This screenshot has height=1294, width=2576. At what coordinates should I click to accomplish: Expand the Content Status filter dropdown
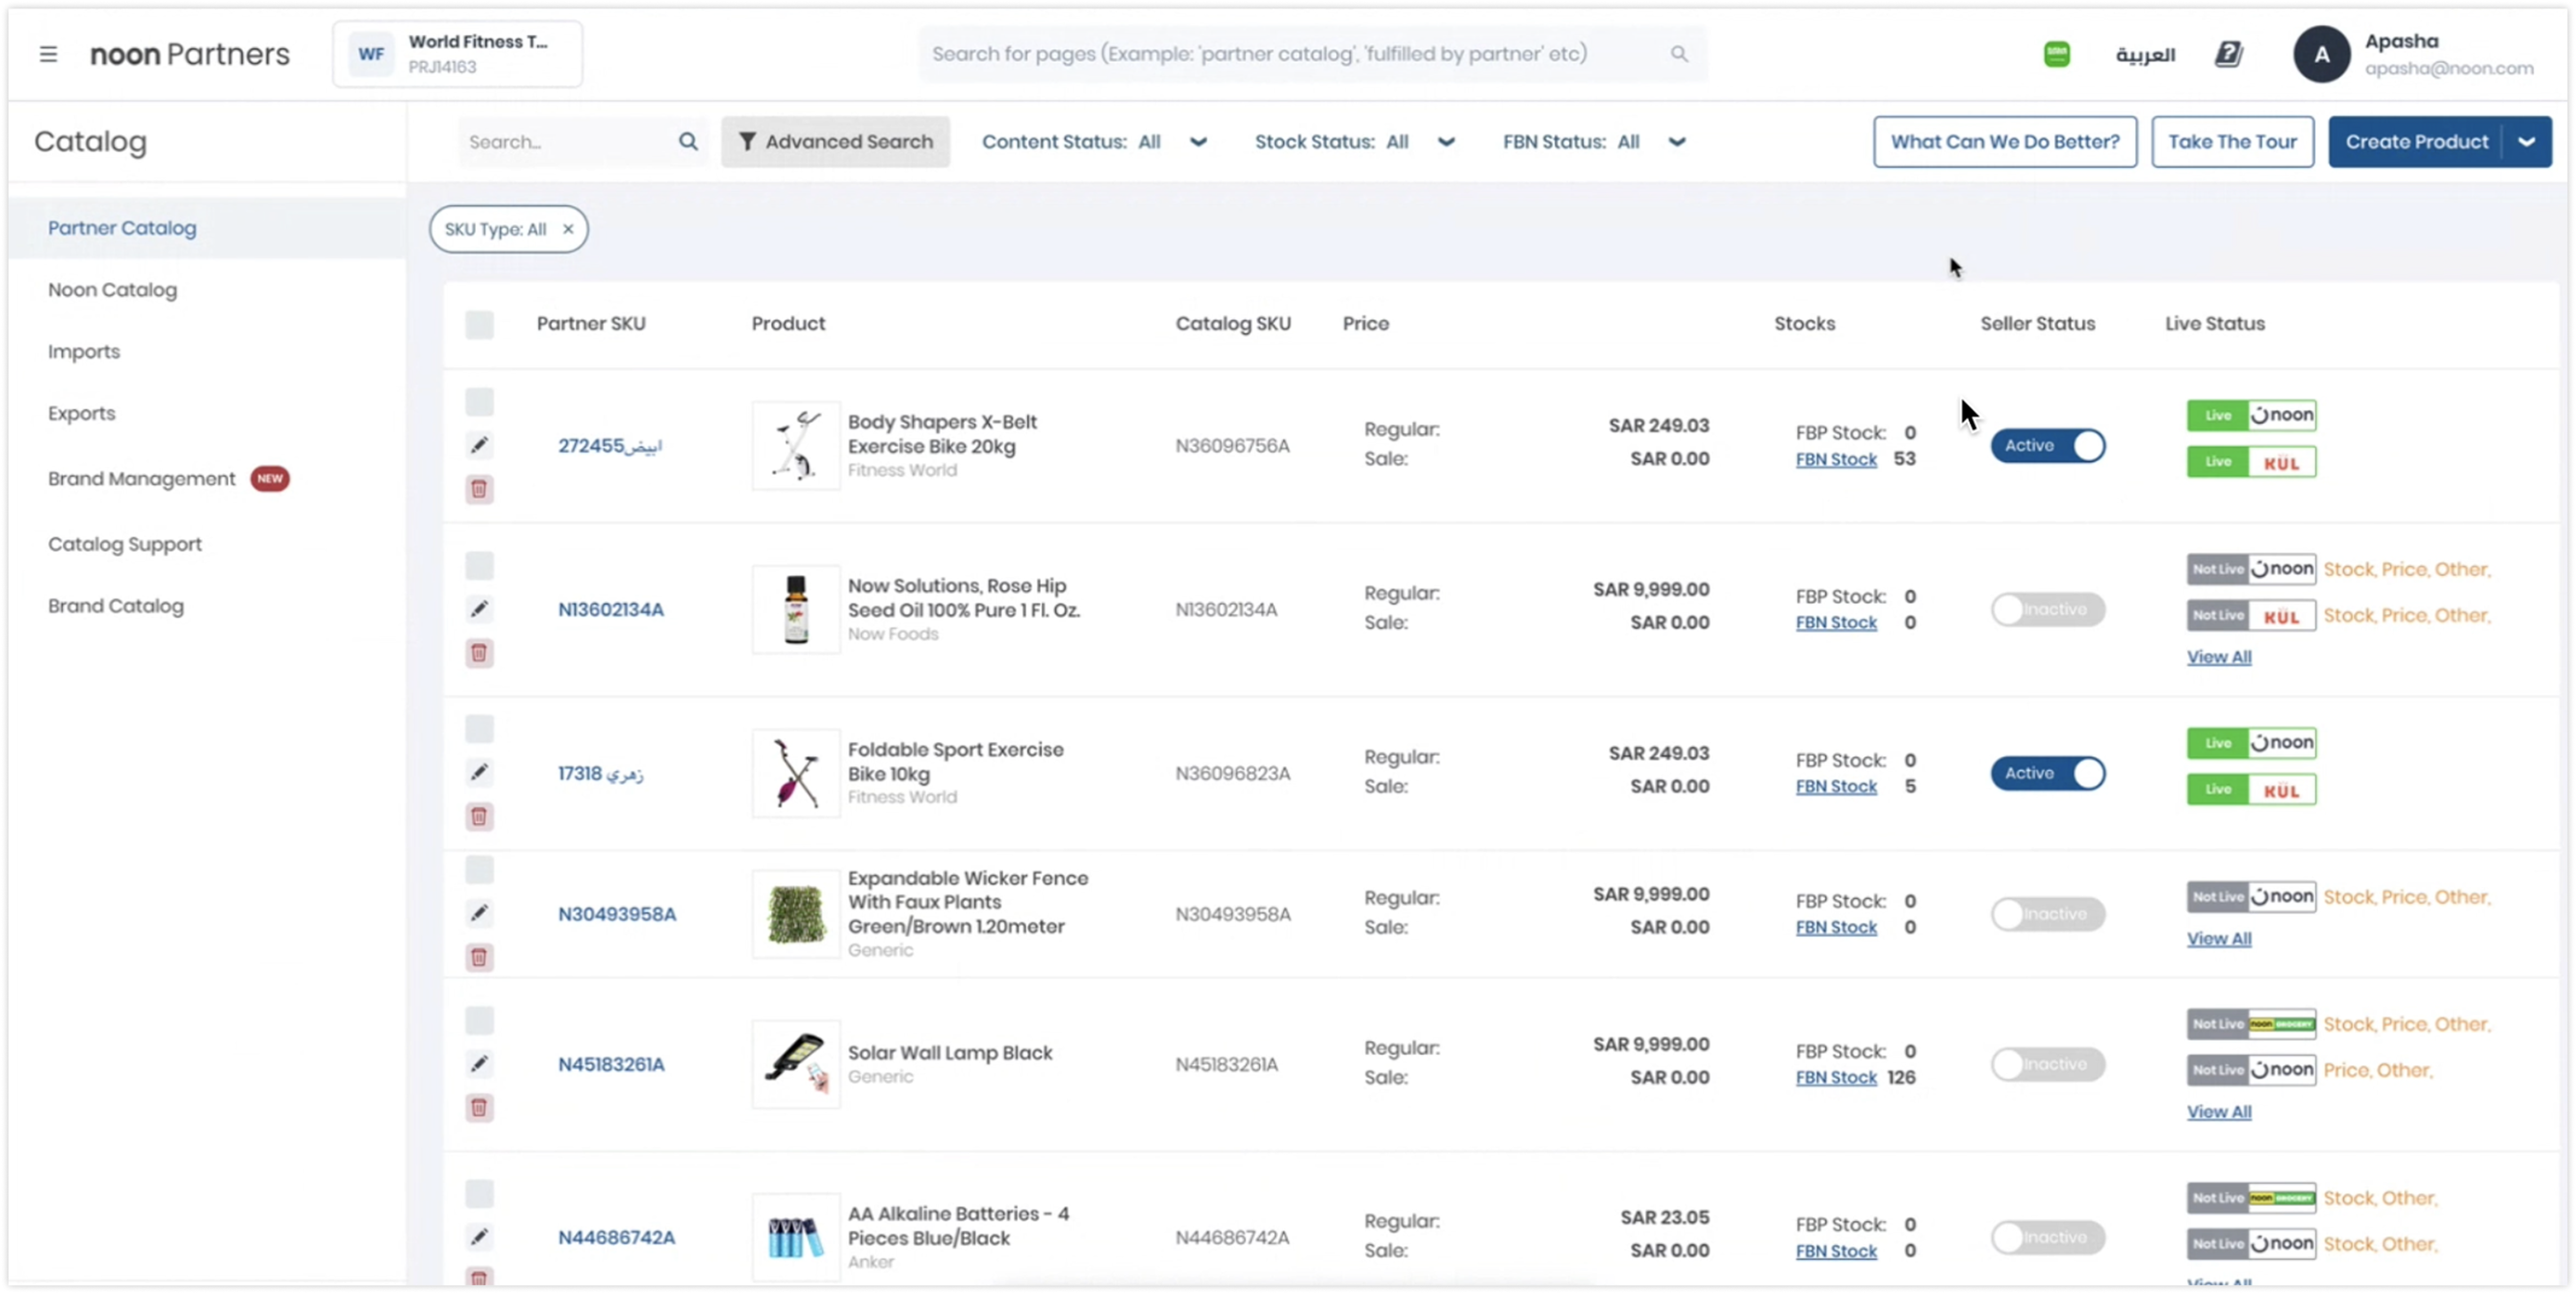tap(1199, 142)
